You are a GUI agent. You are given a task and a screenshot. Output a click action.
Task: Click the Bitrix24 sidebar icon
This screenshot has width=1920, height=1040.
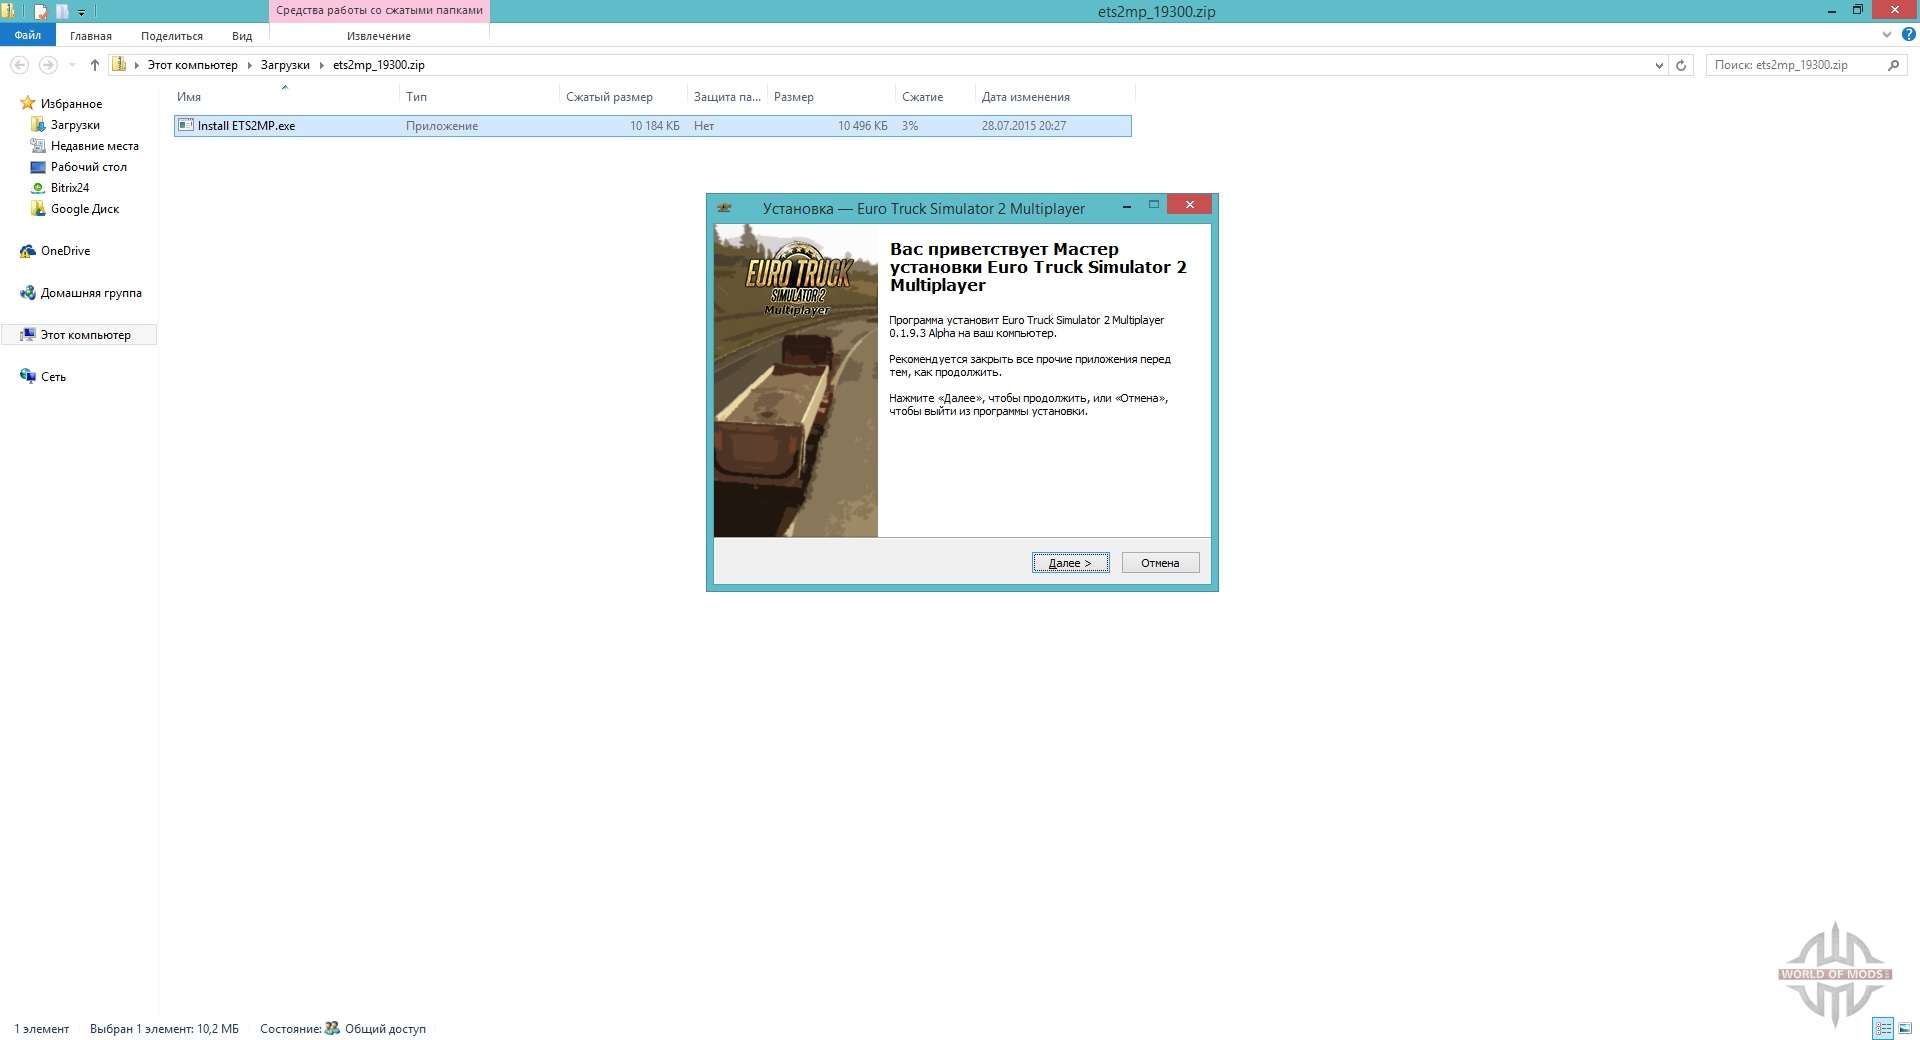coord(38,188)
